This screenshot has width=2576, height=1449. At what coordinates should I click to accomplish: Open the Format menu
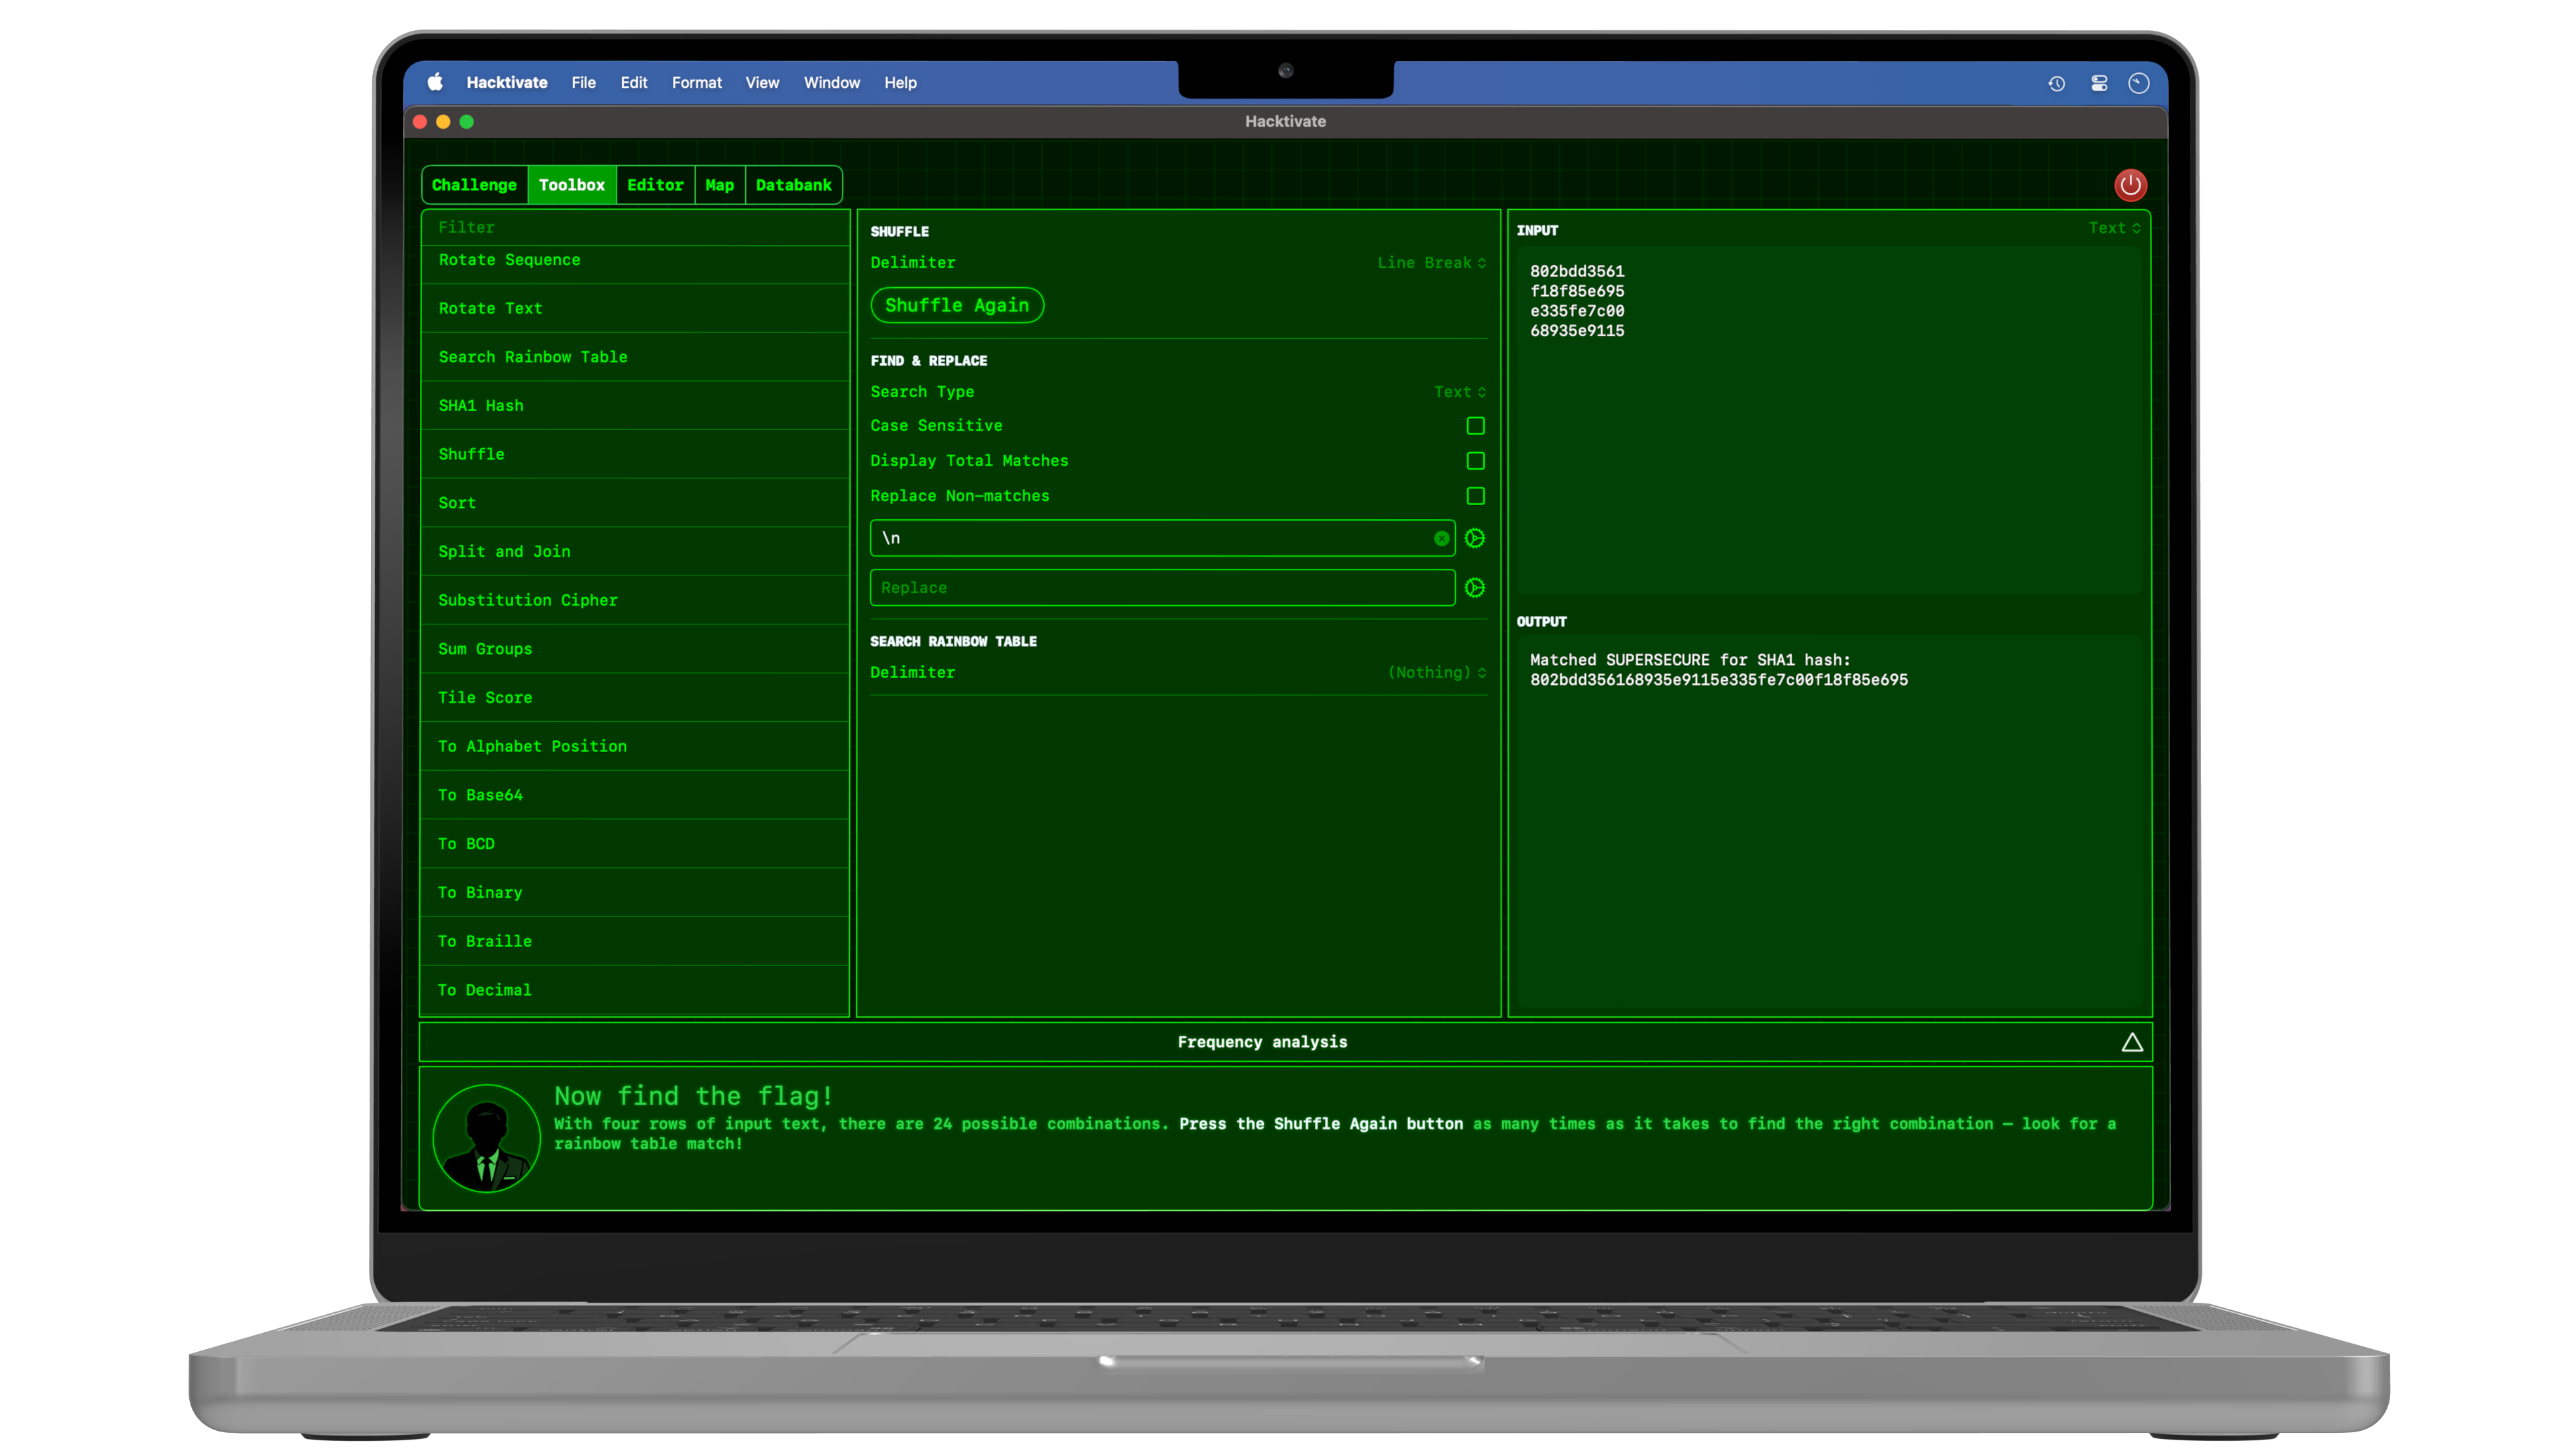pos(696,83)
